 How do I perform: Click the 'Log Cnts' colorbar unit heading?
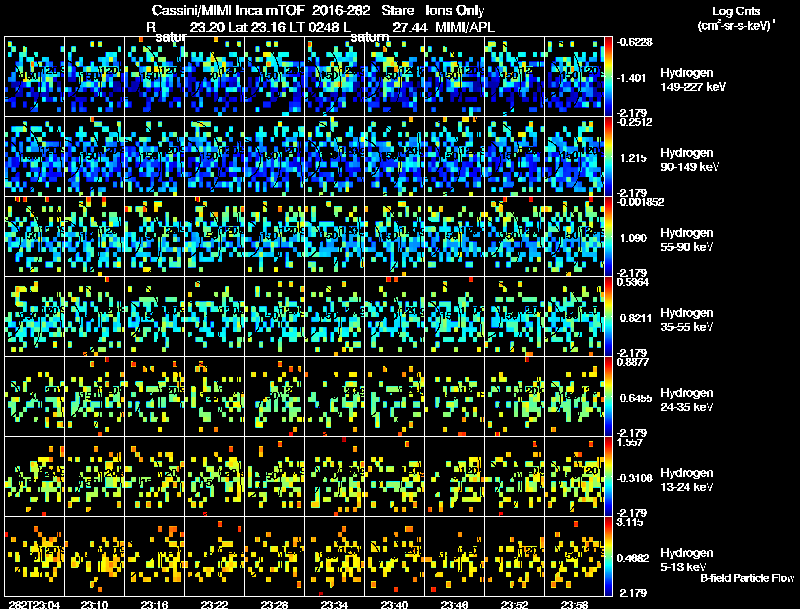tap(736, 11)
